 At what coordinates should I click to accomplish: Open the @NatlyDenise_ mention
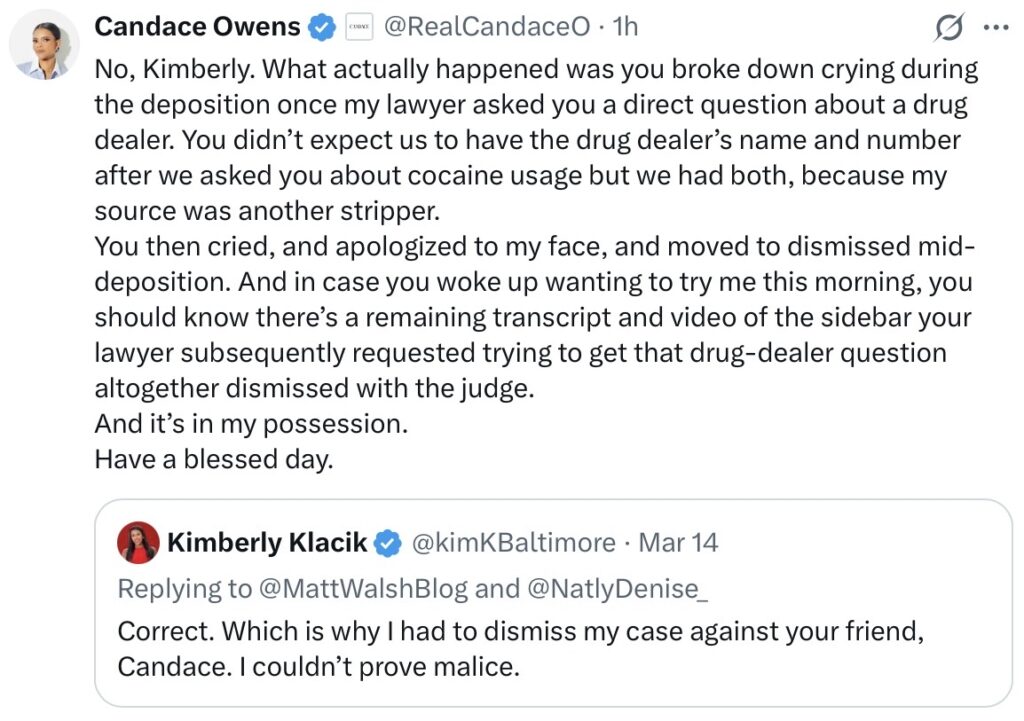tap(617, 588)
